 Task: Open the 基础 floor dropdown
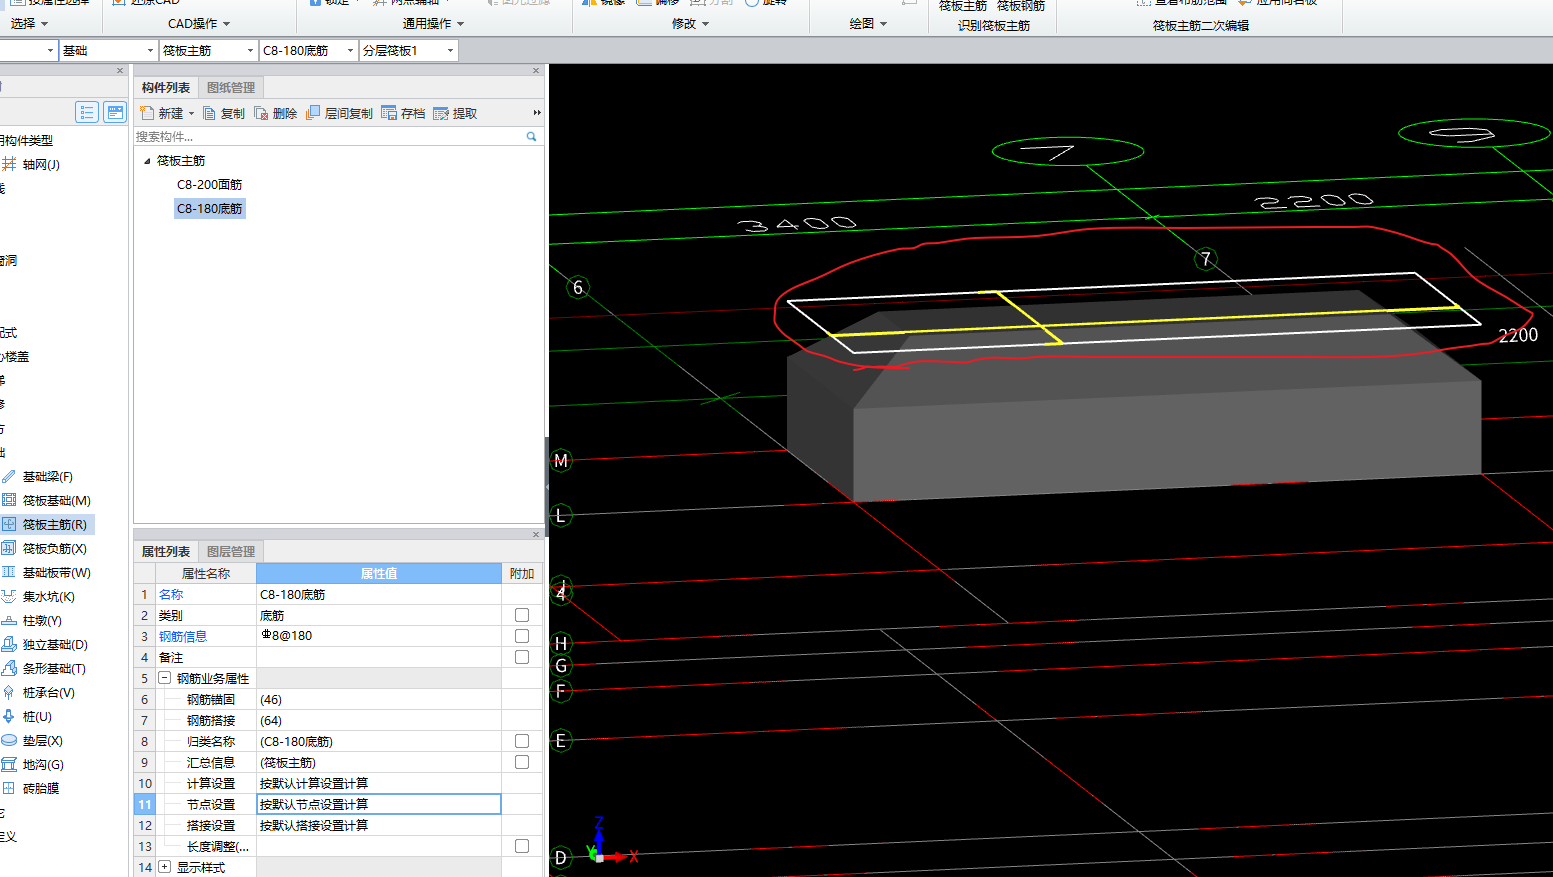pyautogui.click(x=150, y=50)
